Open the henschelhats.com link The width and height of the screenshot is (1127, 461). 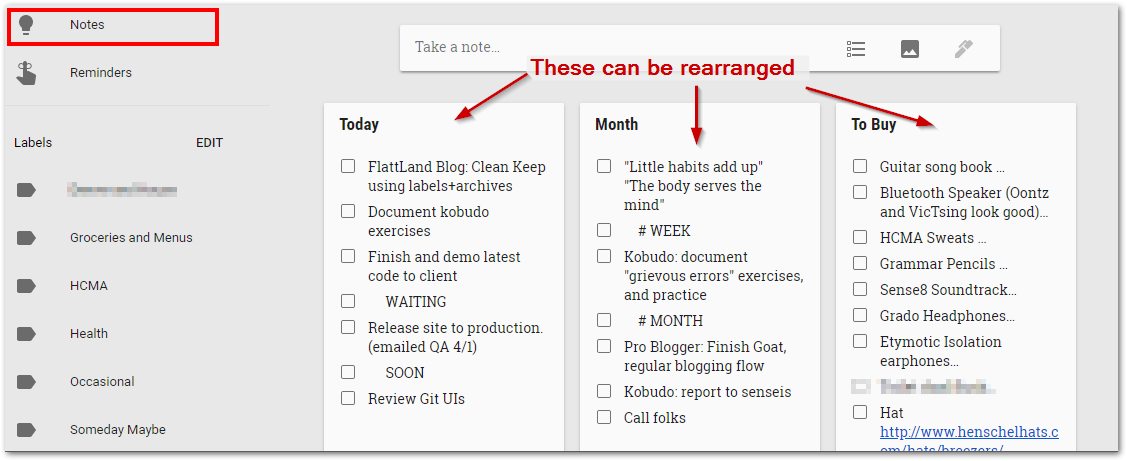click(x=969, y=440)
